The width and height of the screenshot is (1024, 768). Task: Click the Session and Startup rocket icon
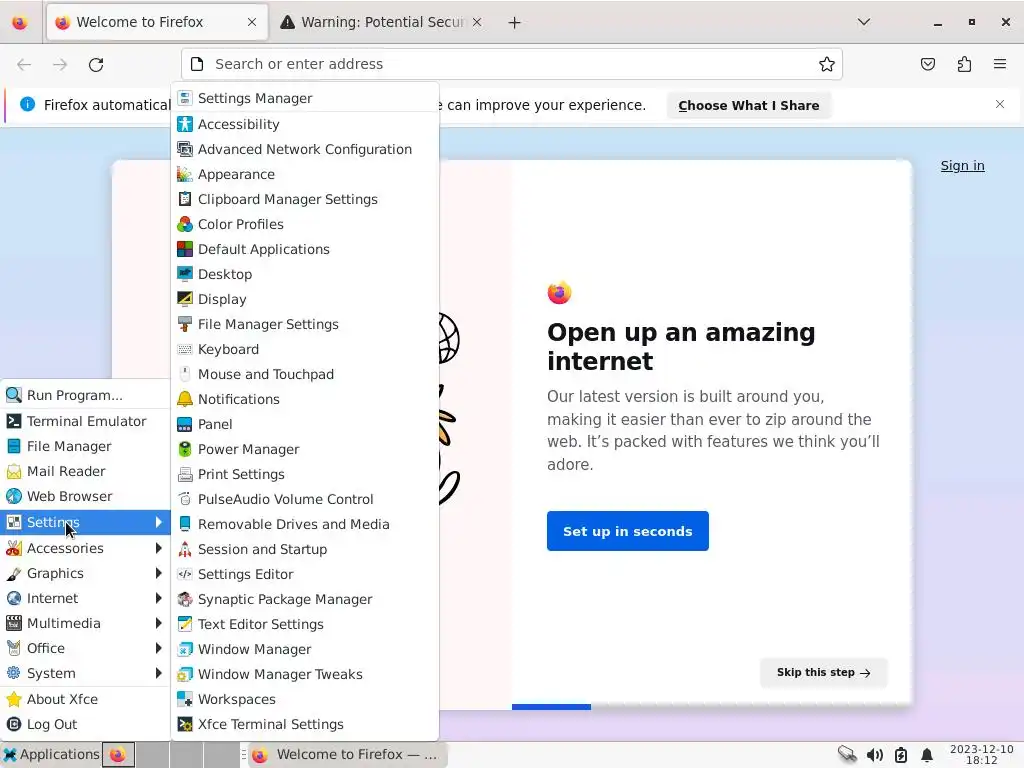[x=185, y=549]
